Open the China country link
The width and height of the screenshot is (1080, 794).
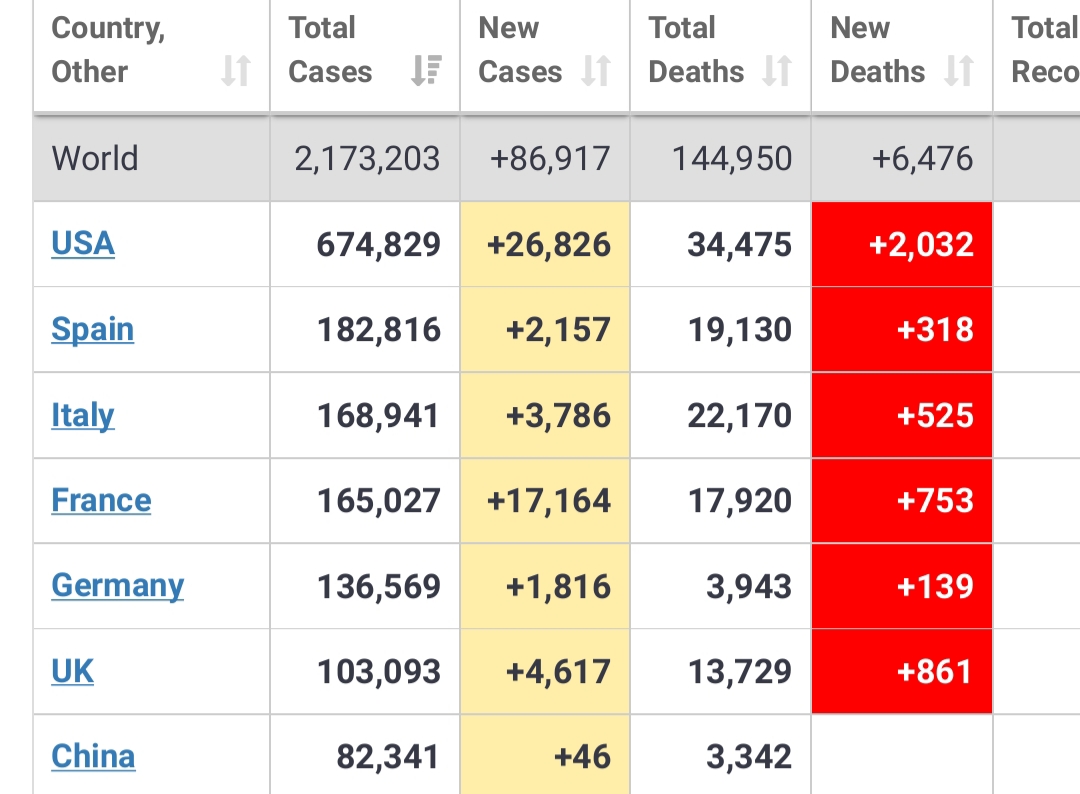point(93,757)
